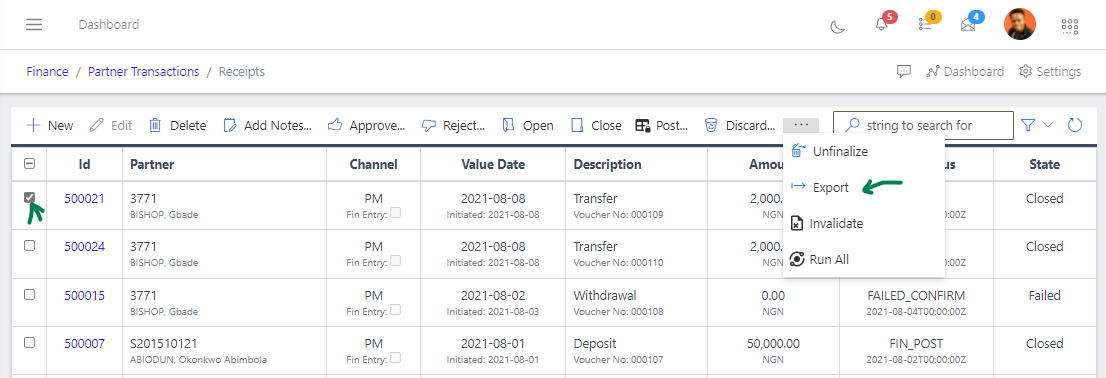This screenshot has height=378, width=1106.
Task: Open tasks list icon with 0 badge
Action: (925, 25)
